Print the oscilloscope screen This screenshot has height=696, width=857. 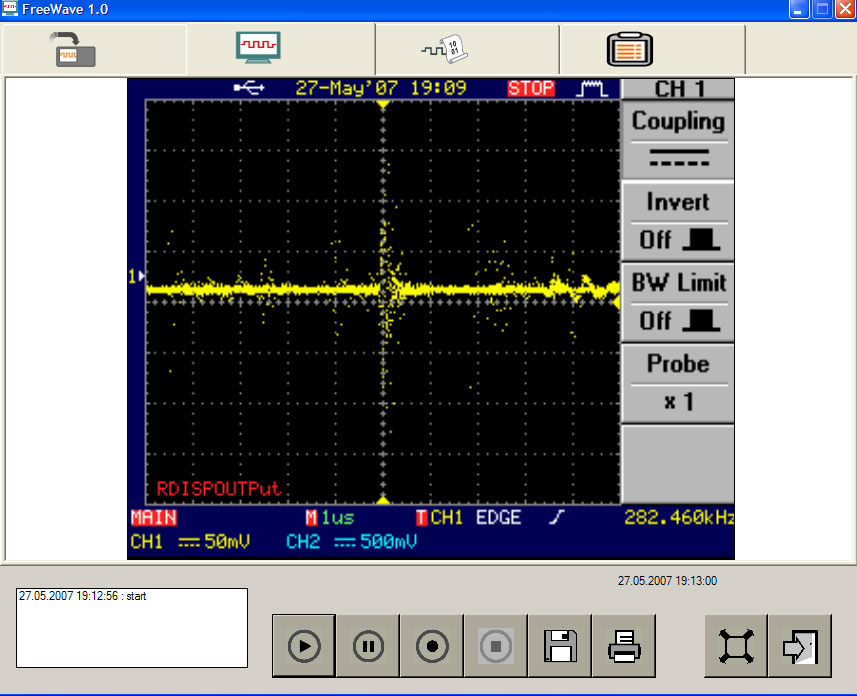[x=624, y=646]
